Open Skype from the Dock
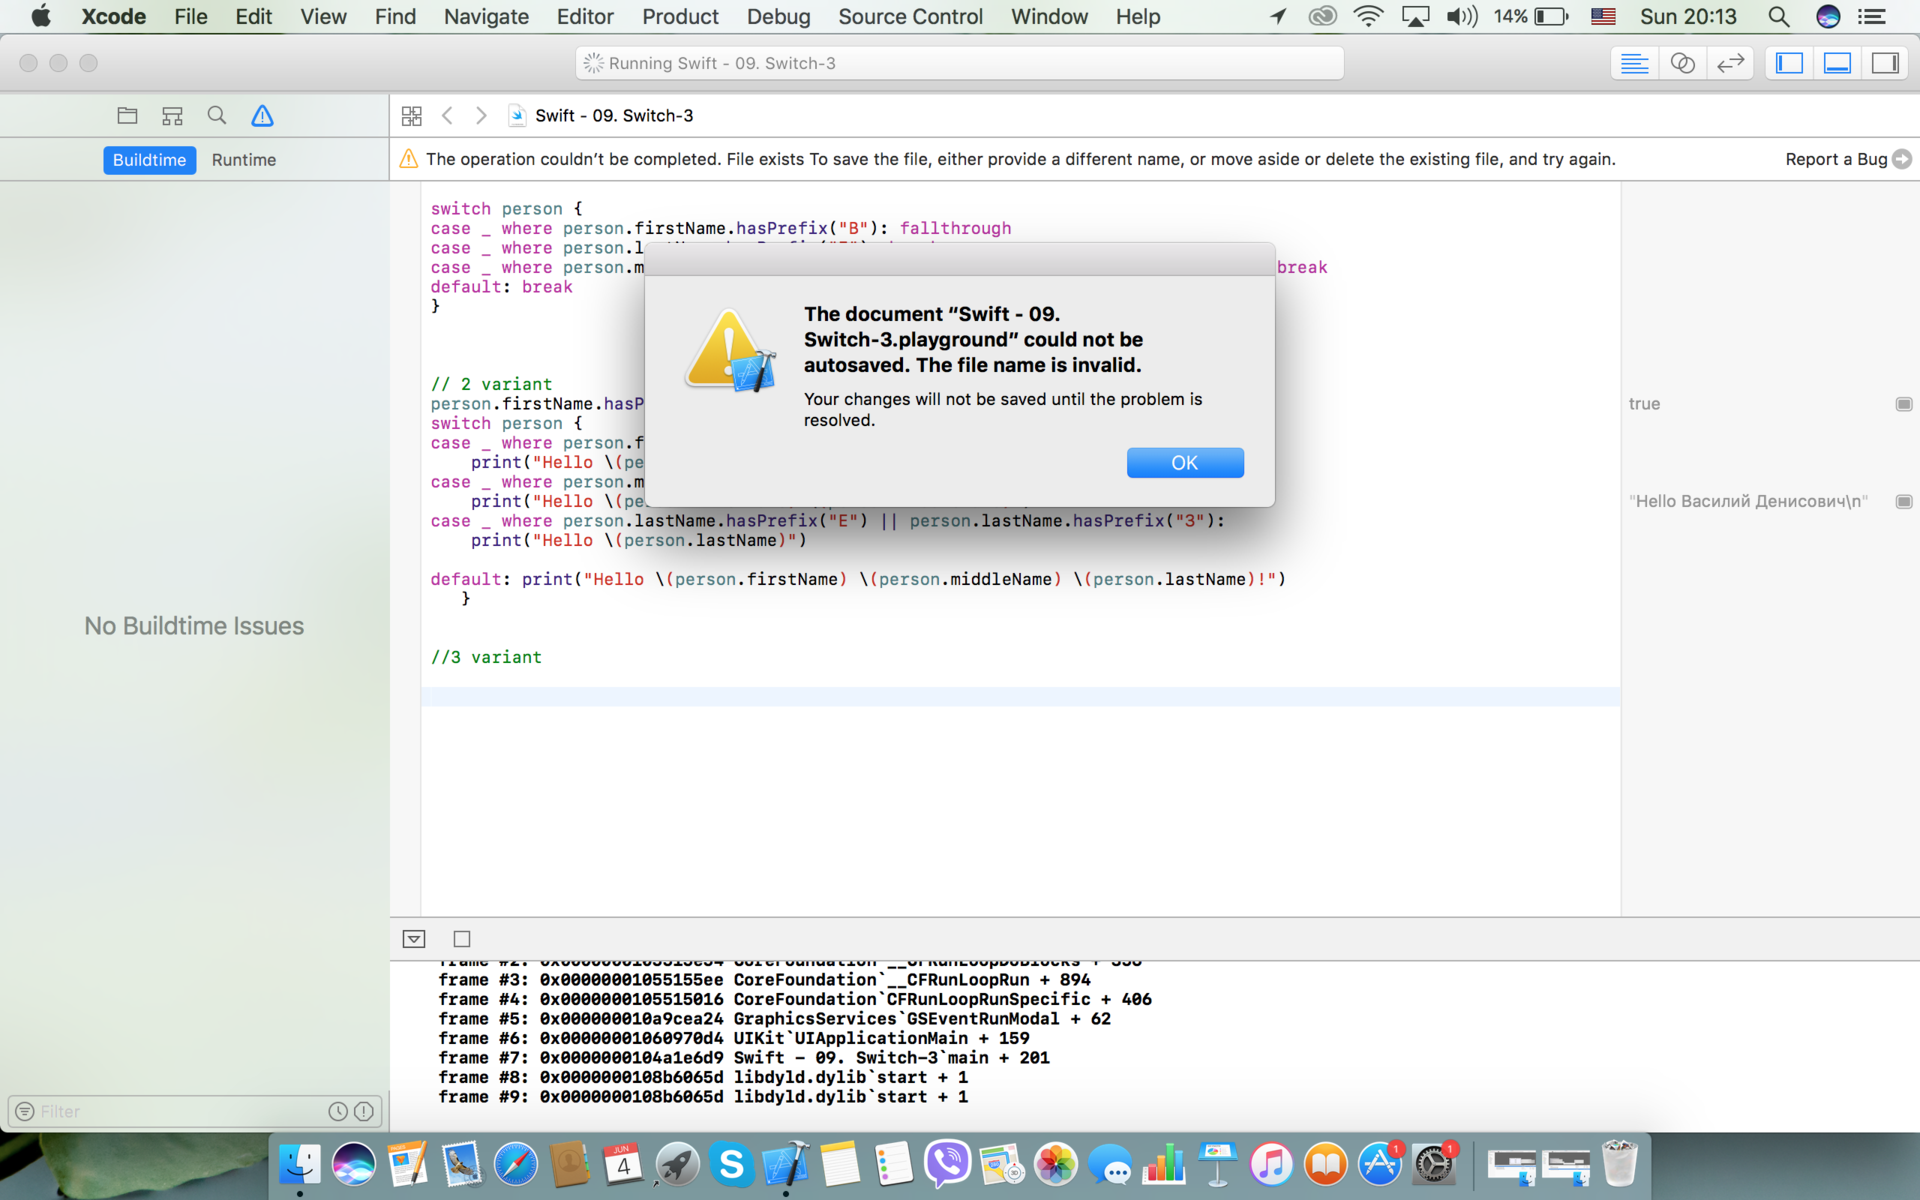This screenshot has width=1920, height=1200. 732,1164
